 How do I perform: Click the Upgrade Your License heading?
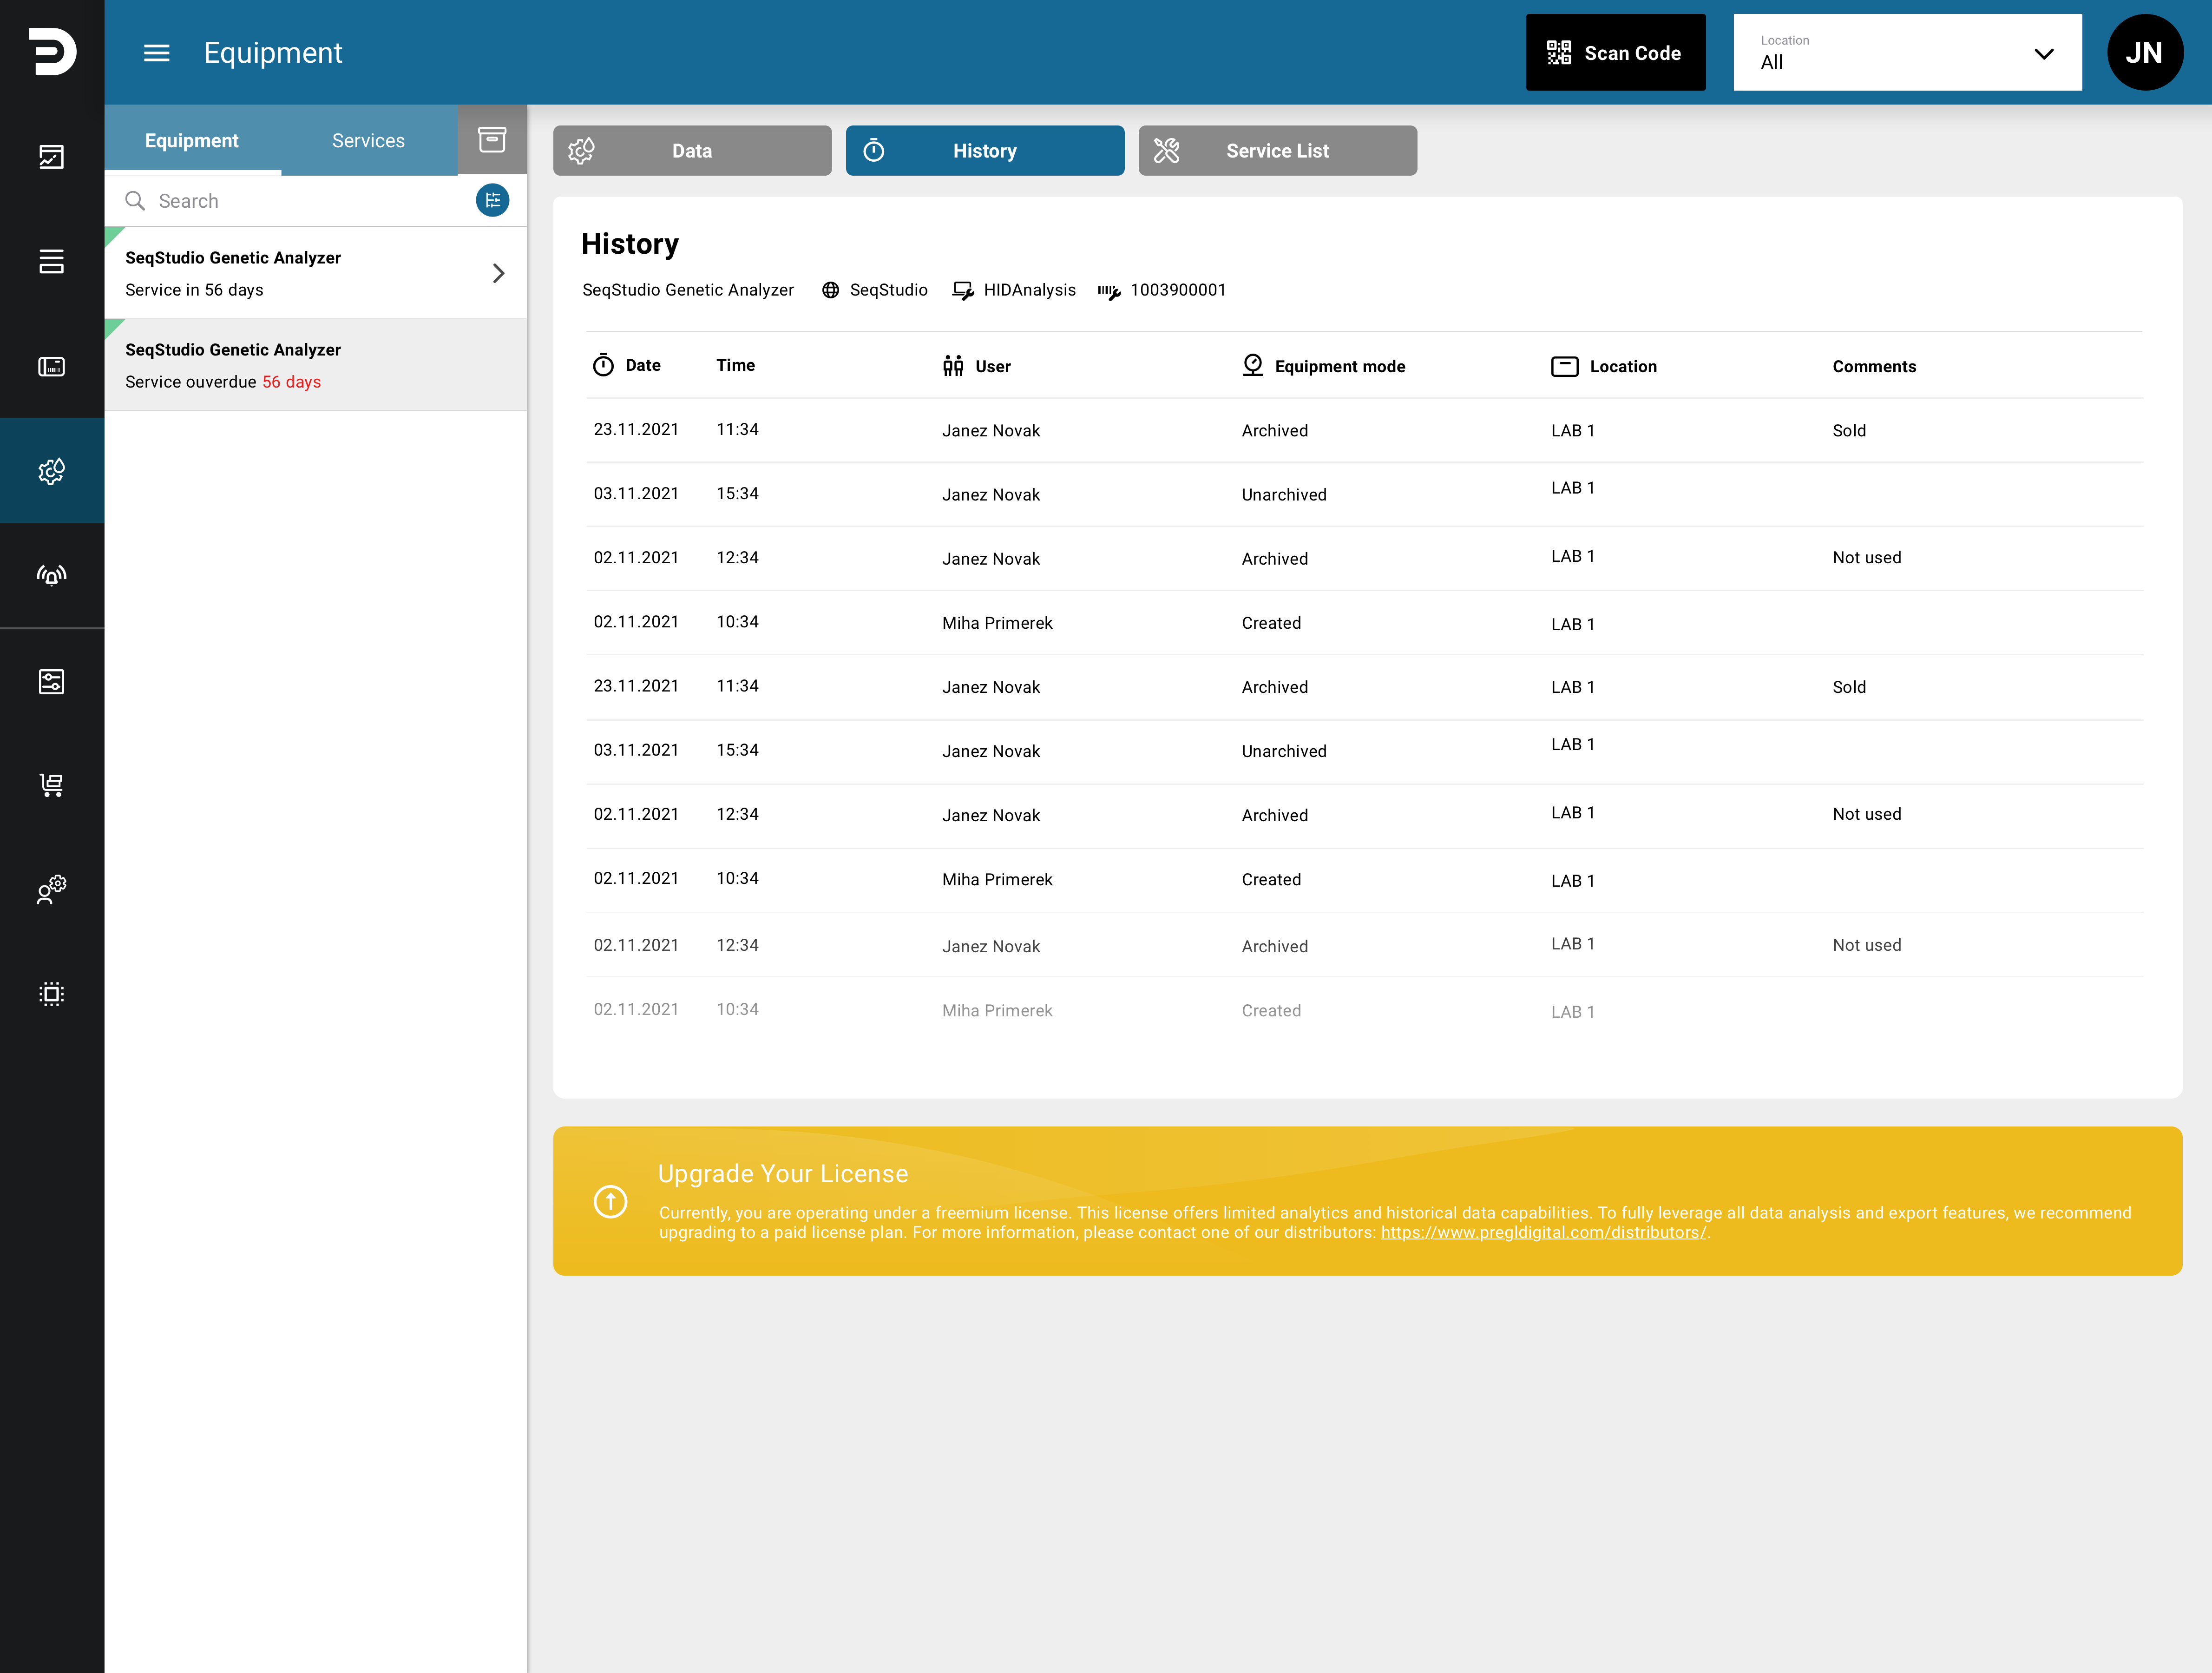point(783,1173)
